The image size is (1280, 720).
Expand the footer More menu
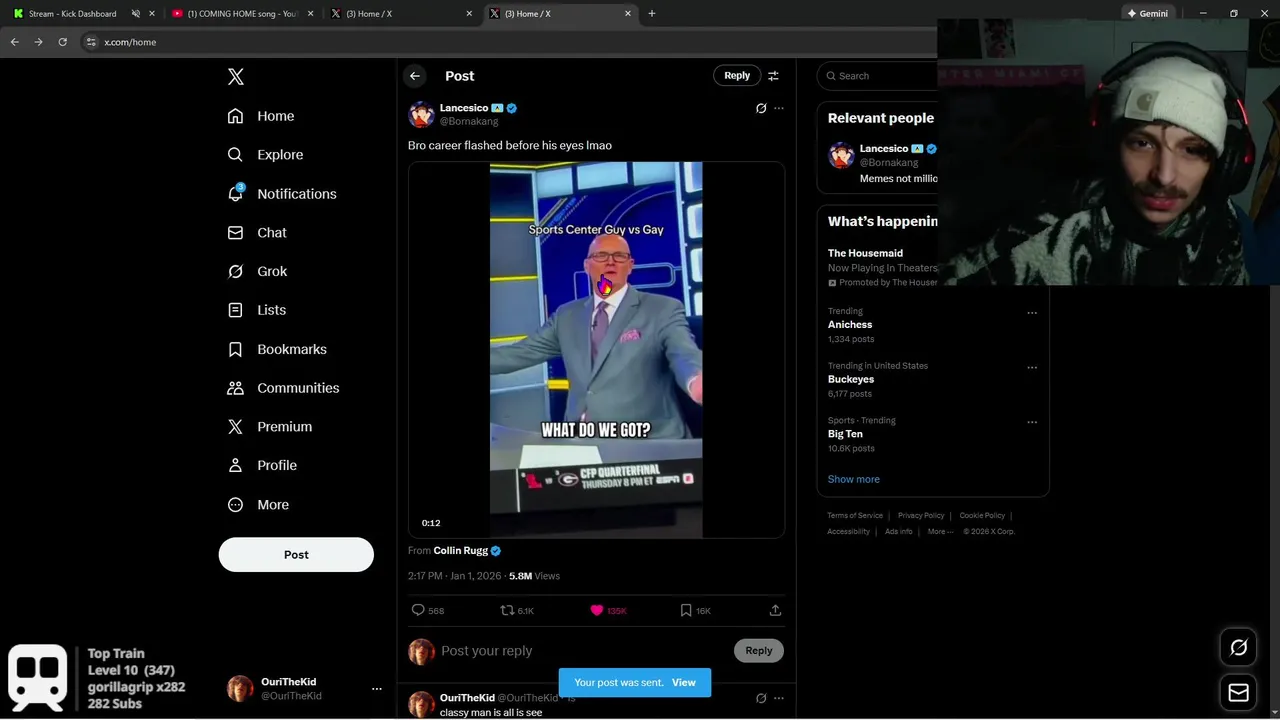click(940, 532)
